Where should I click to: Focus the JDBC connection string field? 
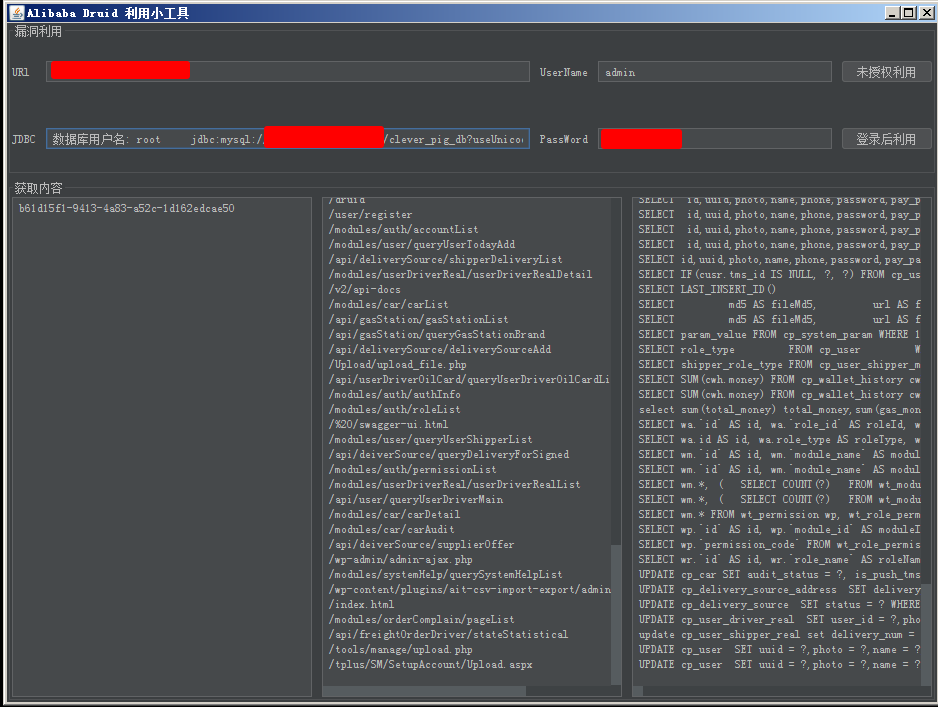288,139
